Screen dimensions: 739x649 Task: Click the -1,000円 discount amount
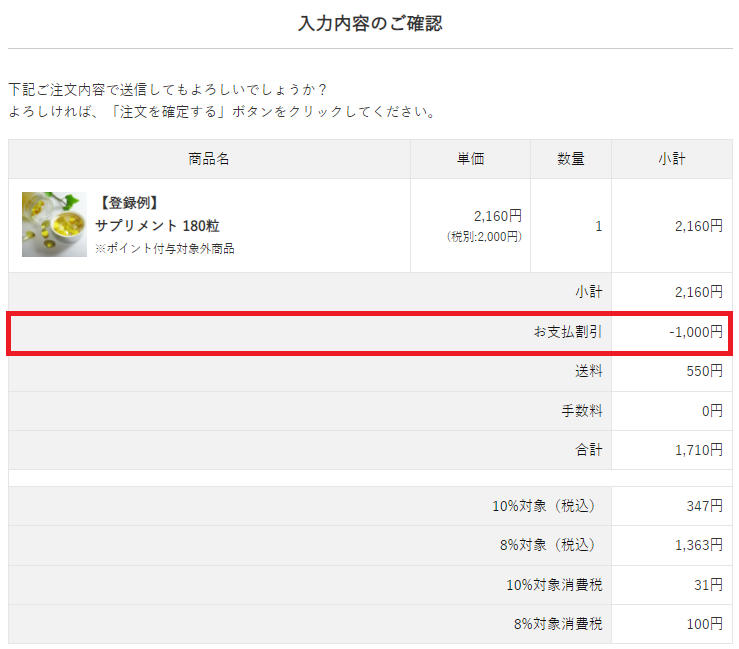pos(695,332)
